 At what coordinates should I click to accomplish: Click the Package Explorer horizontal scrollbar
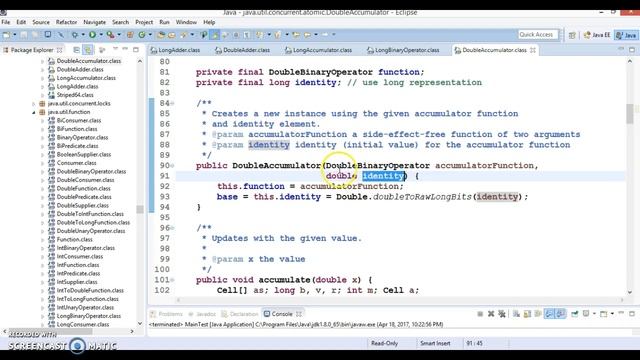click(x=69, y=331)
